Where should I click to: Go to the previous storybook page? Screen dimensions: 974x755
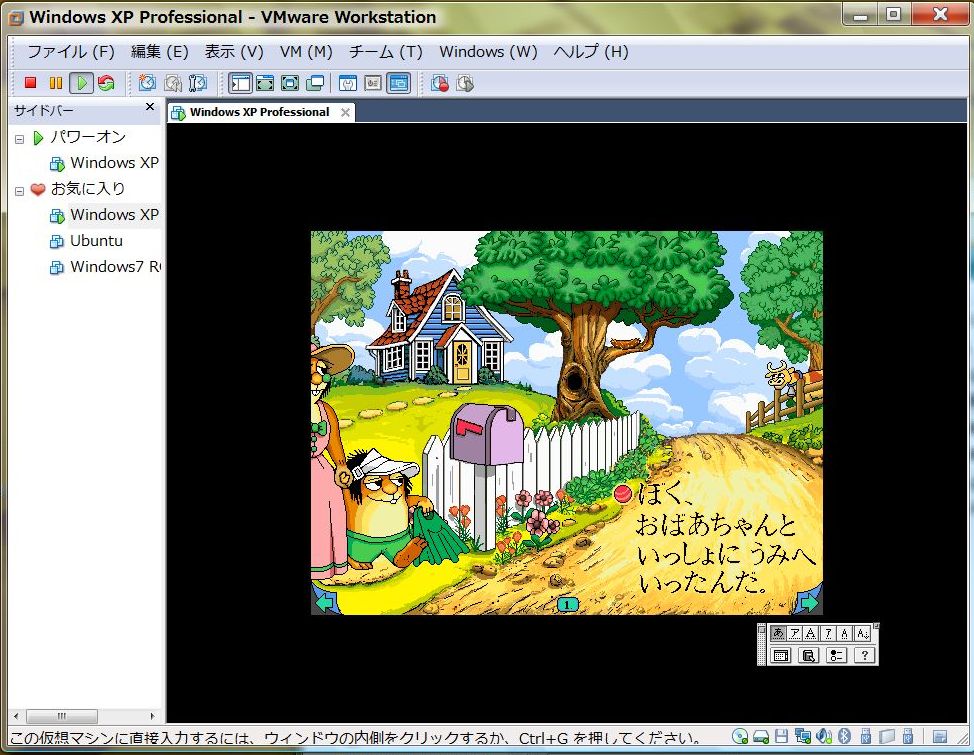(x=325, y=602)
